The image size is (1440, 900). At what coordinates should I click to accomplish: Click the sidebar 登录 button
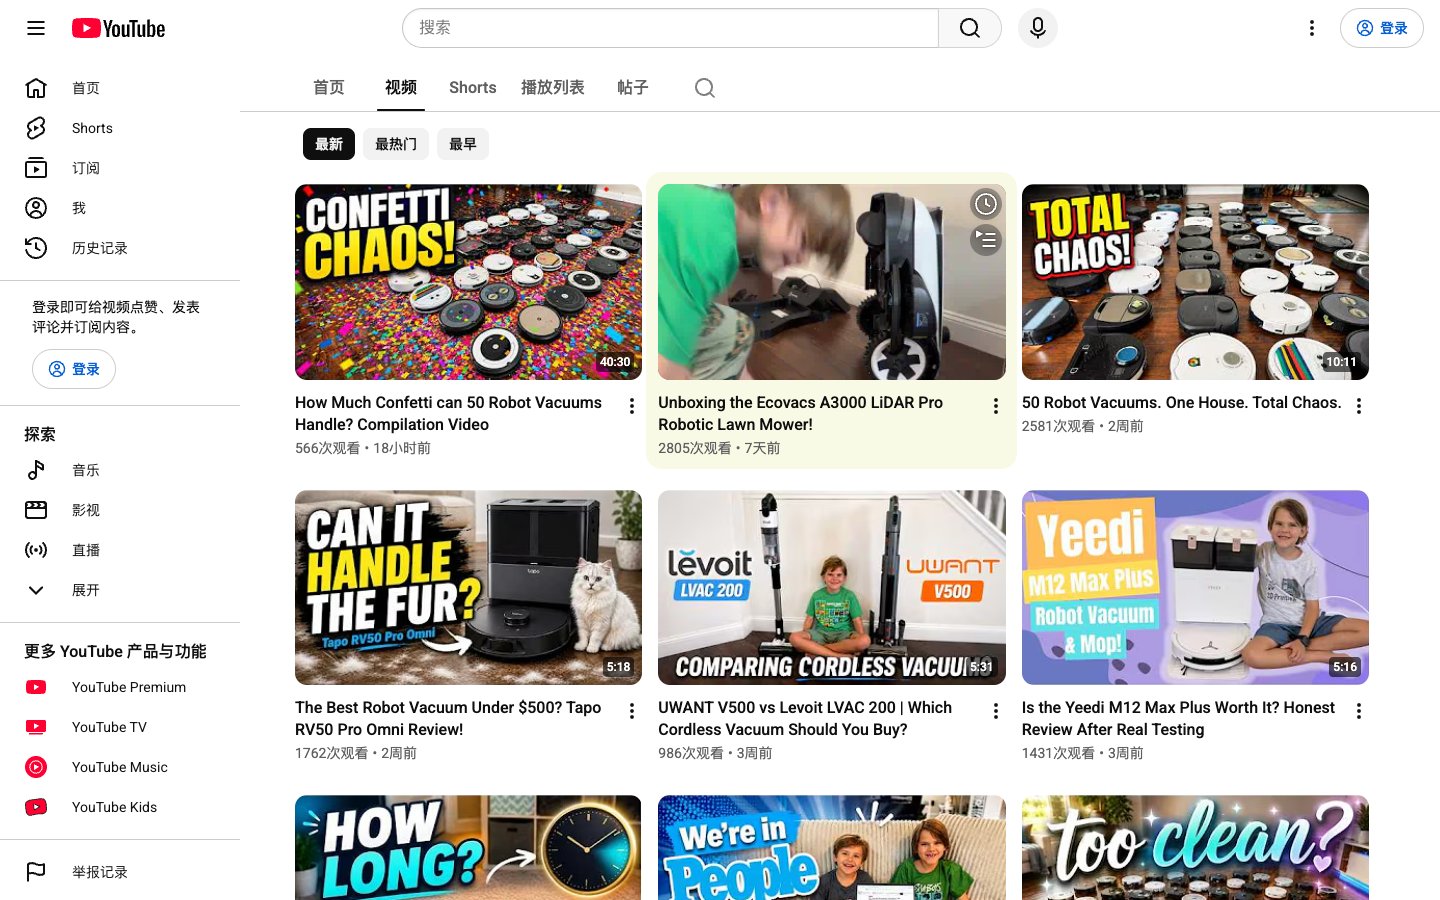point(74,369)
